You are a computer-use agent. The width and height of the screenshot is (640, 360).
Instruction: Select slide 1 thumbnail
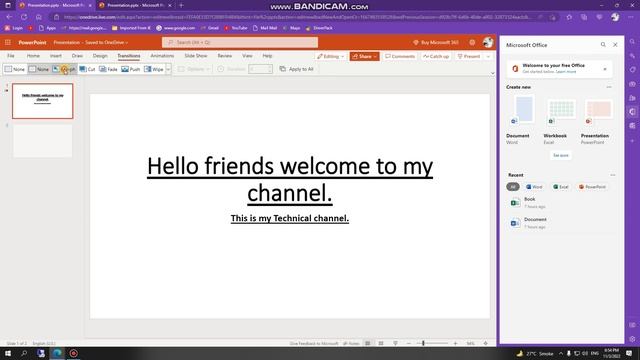tap(42, 101)
